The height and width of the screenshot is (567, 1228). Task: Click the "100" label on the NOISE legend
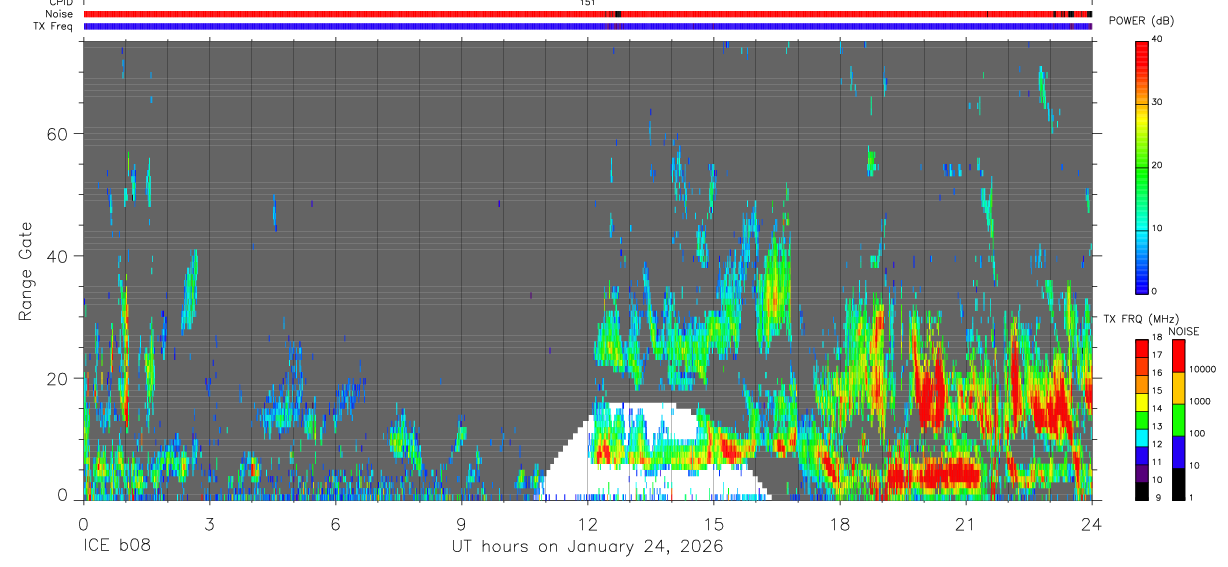(x=1198, y=433)
